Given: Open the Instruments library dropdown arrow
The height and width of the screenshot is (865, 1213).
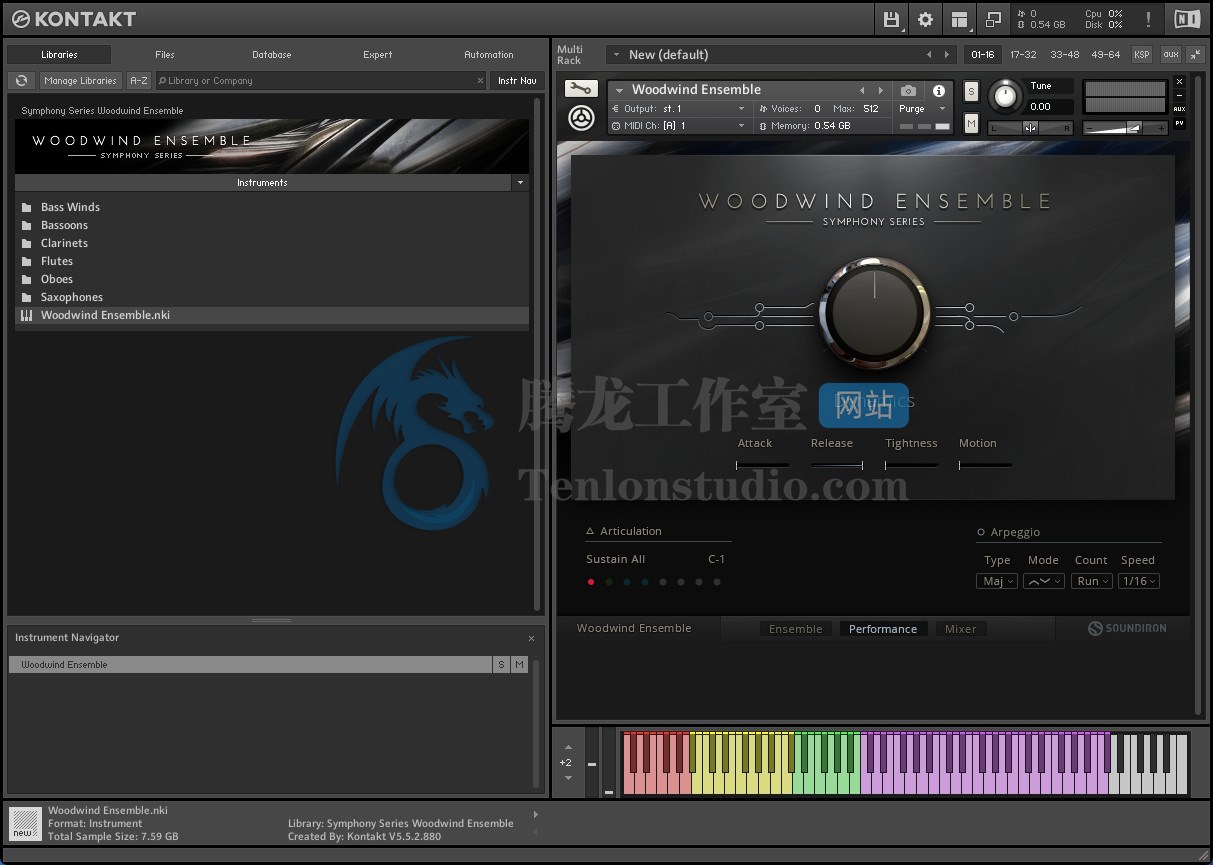Looking at the screenshot, I should 519,183.
